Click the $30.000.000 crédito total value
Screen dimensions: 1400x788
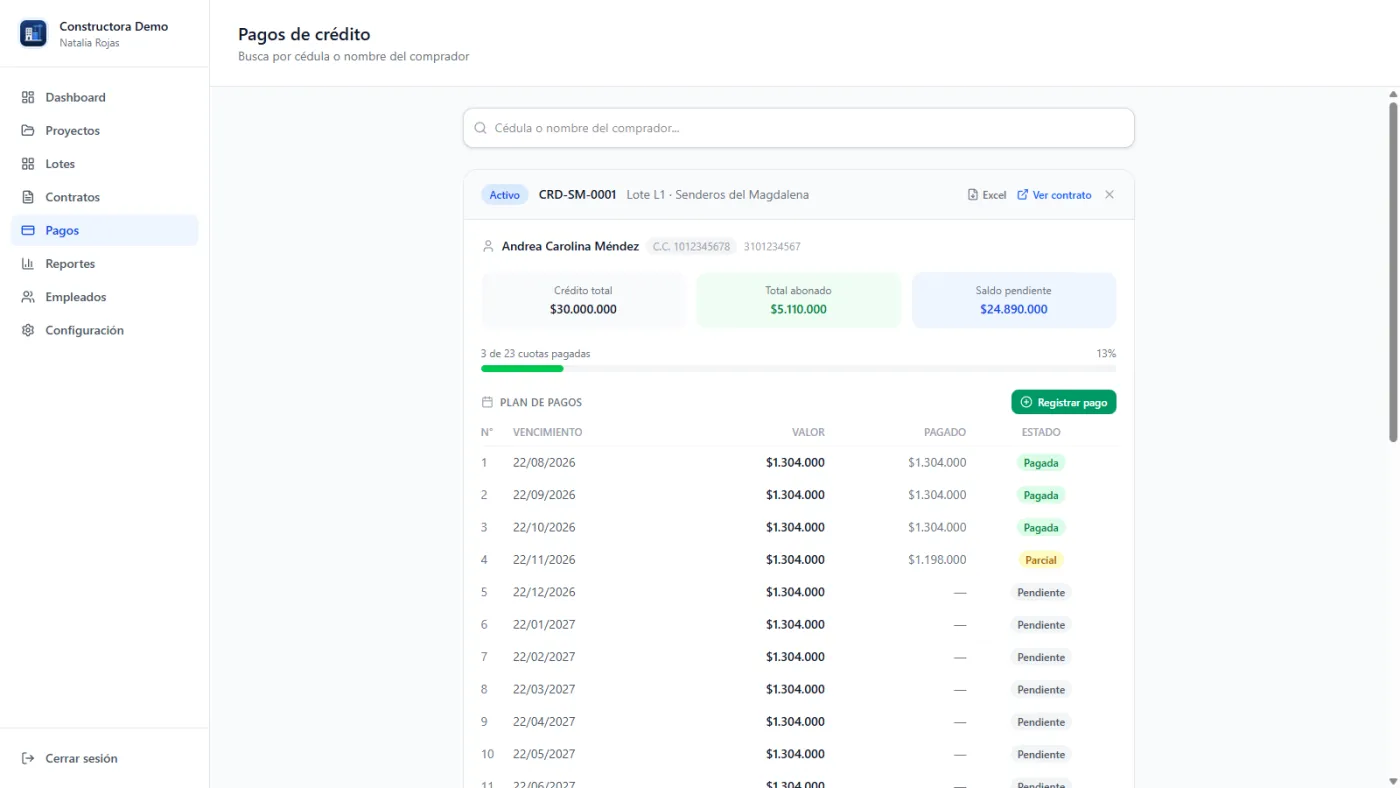[x=583, y=310]
